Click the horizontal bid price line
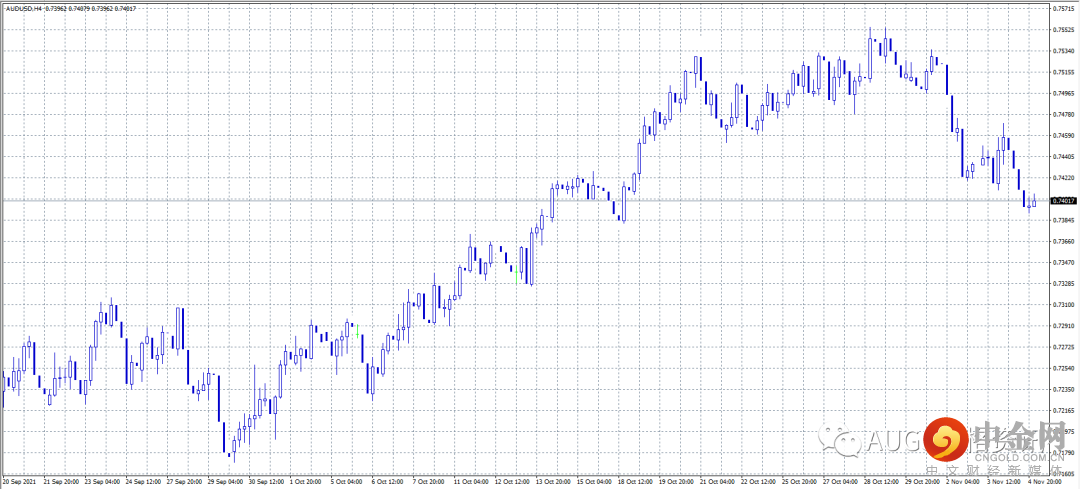Viewport: 1080px width, 489px height. point(525,200)
